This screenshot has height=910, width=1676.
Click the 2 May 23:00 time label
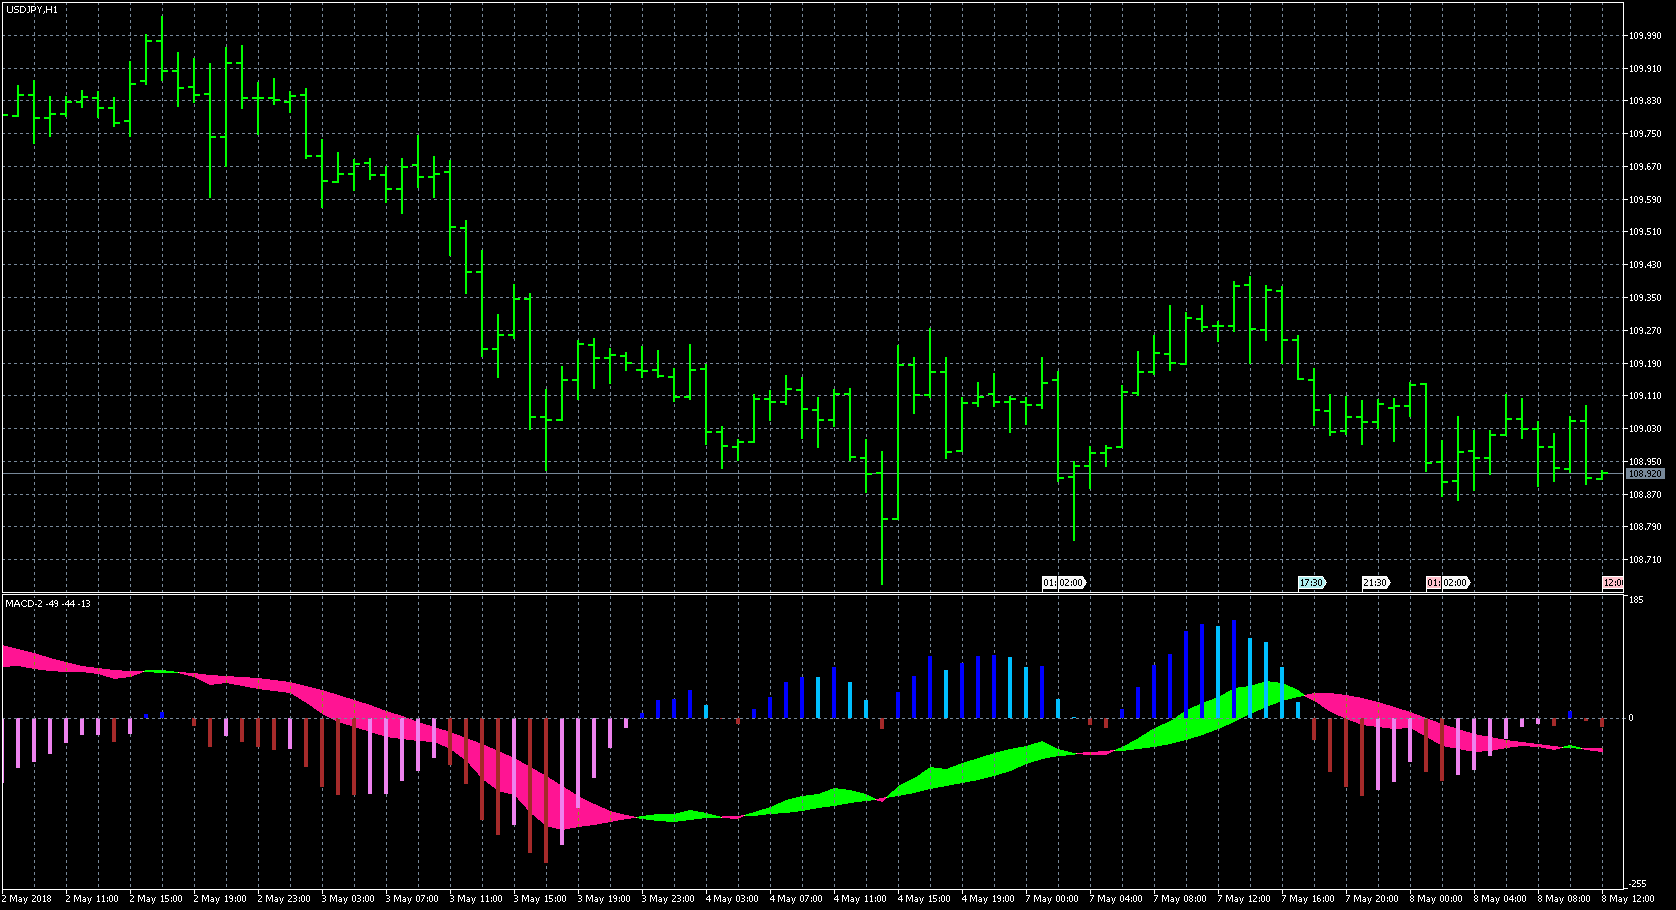click(x=284, y=899)
